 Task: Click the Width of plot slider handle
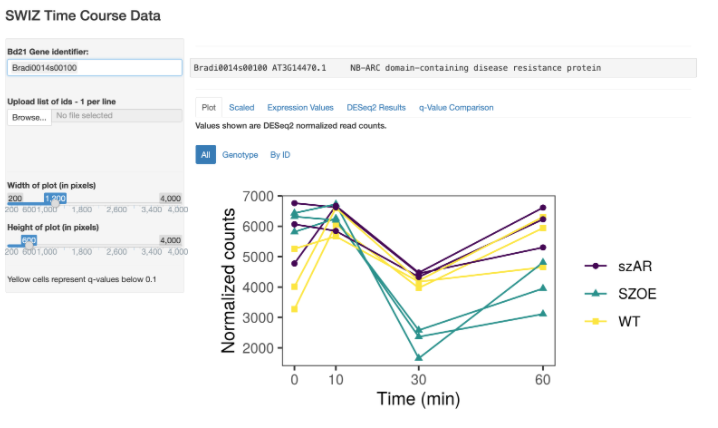coord(55,203)
